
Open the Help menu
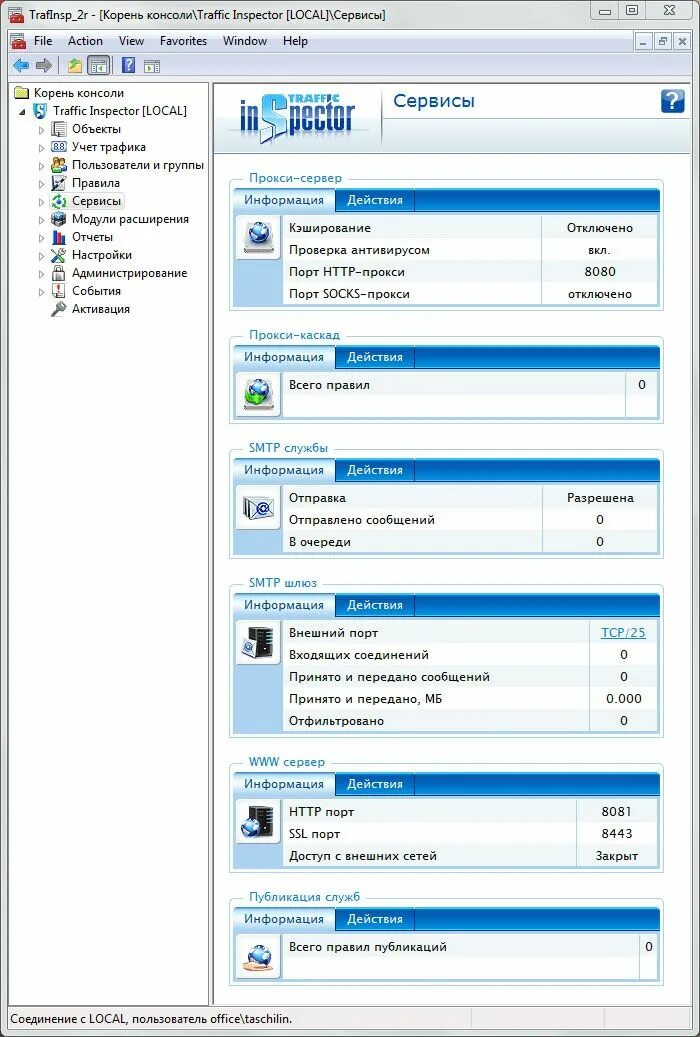(295, 41)
